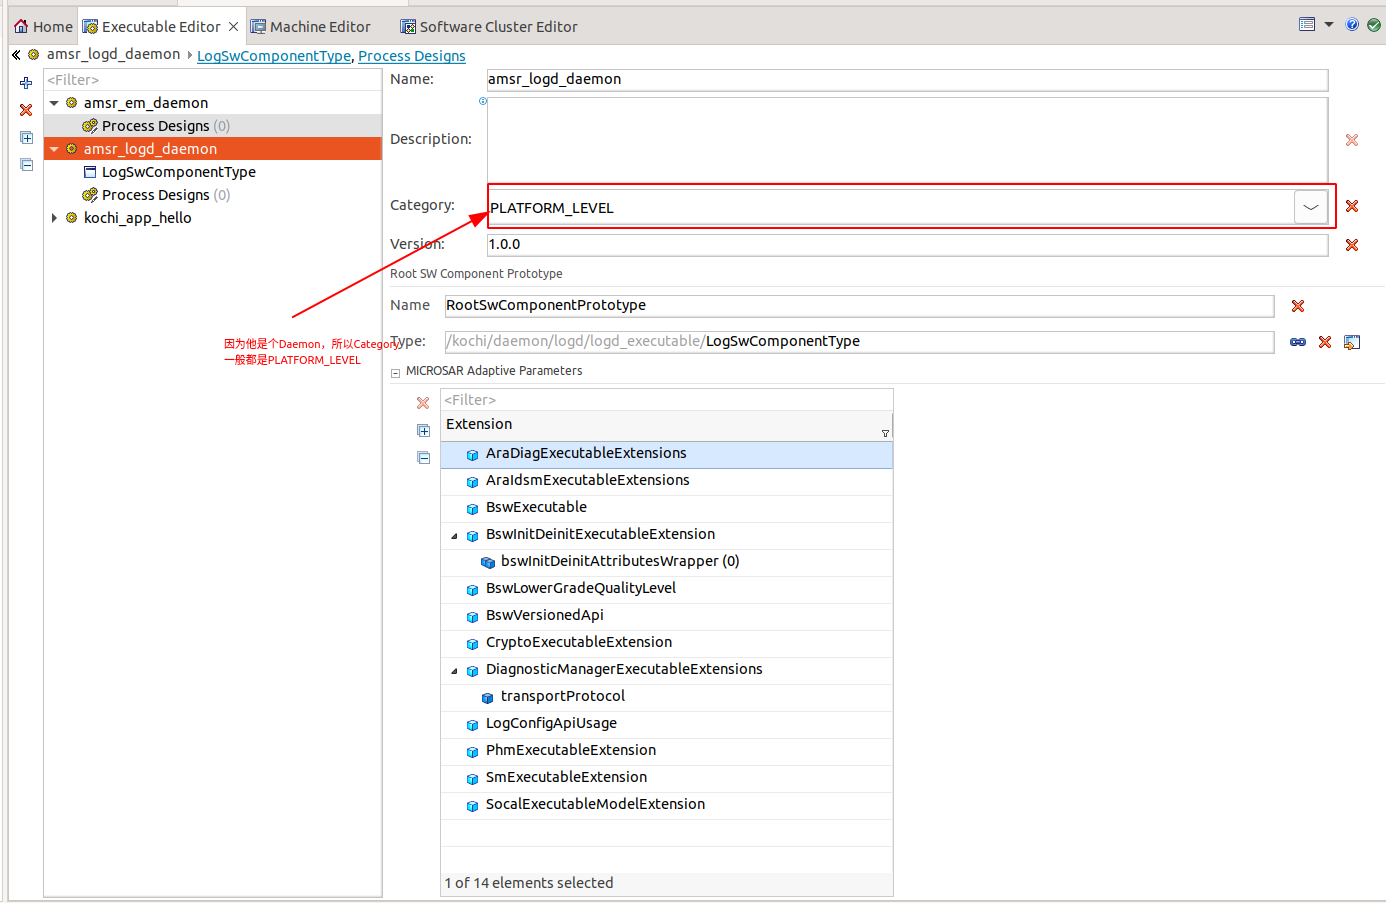Click the BswExecutable cube icon
This screenshot has height=903, width=1386.
[472, 509]
